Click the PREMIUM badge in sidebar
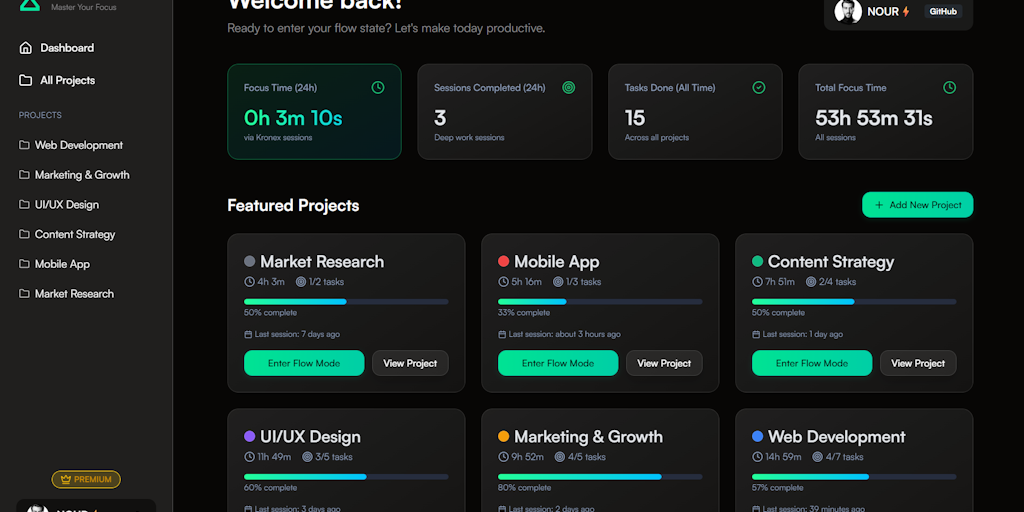Image resolution: width=1024 pixels, height=512 pixels. point(86,479)
